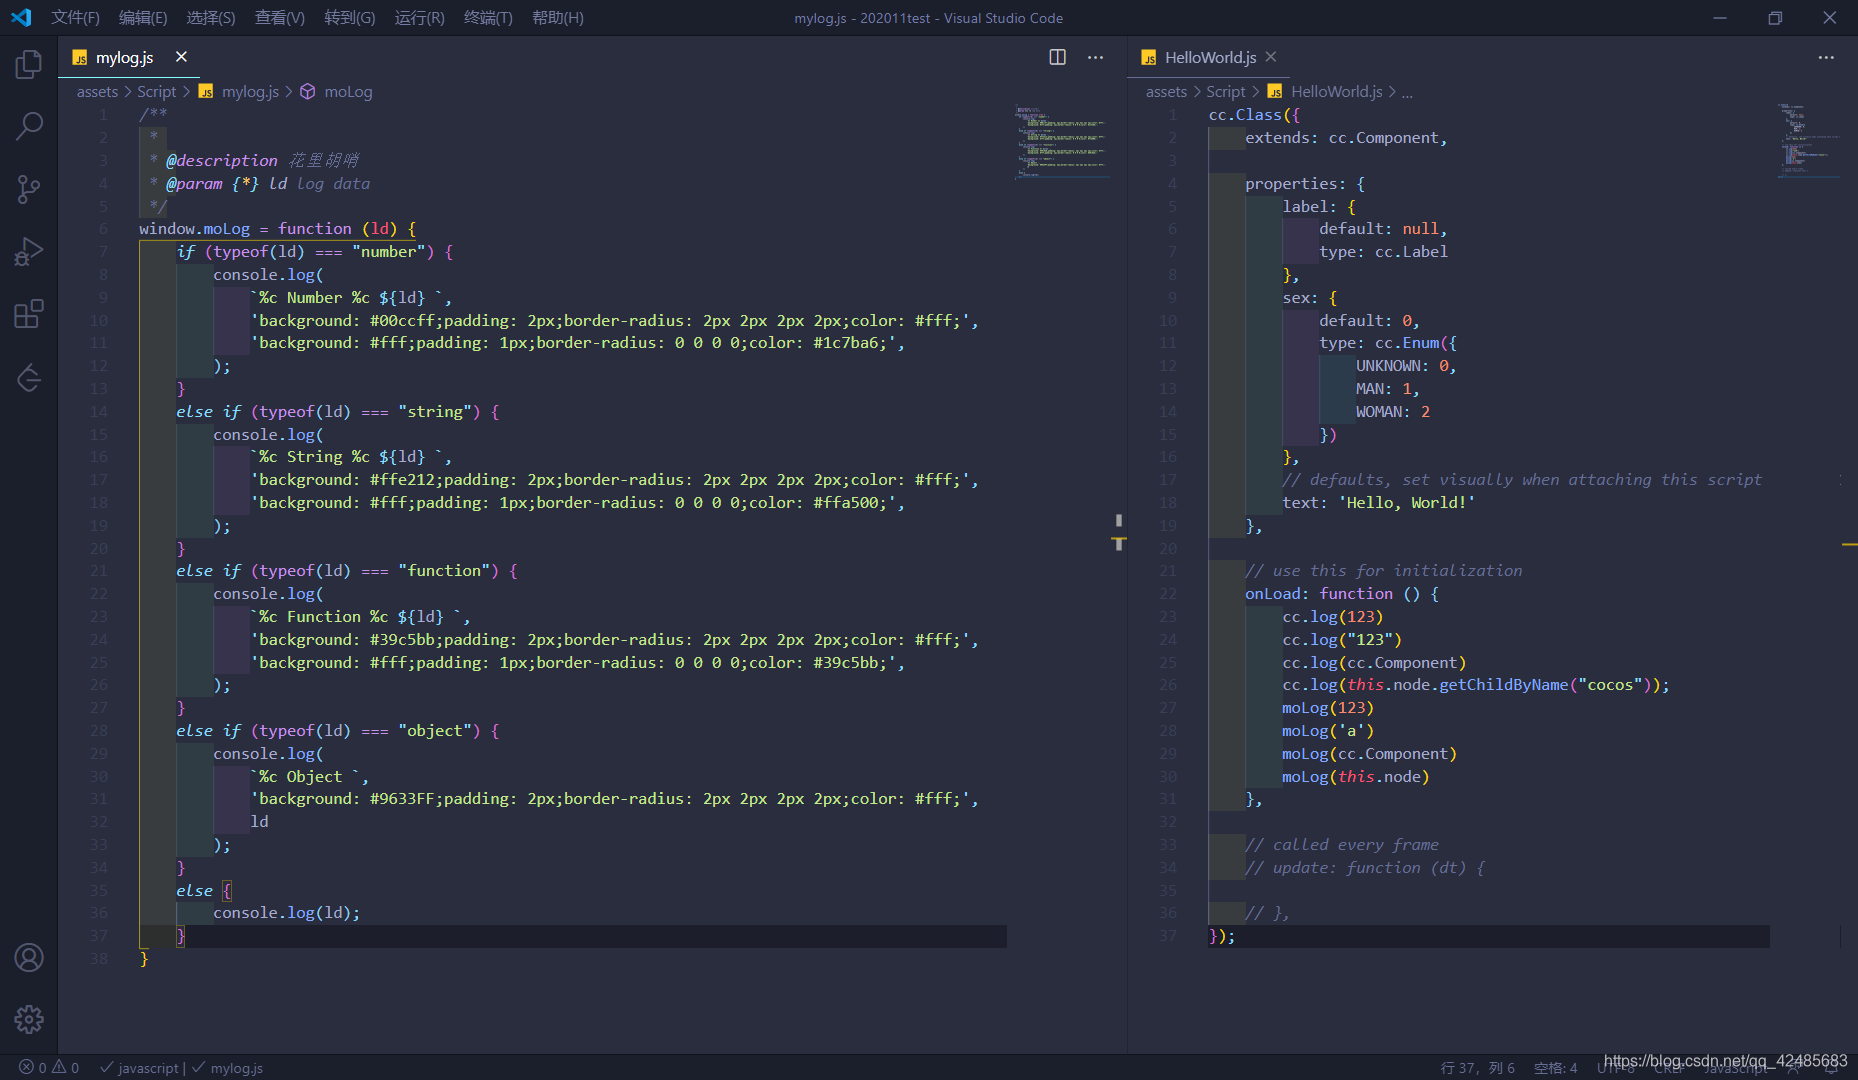Click 'moLog(this.node)' line

point(1356,776)
